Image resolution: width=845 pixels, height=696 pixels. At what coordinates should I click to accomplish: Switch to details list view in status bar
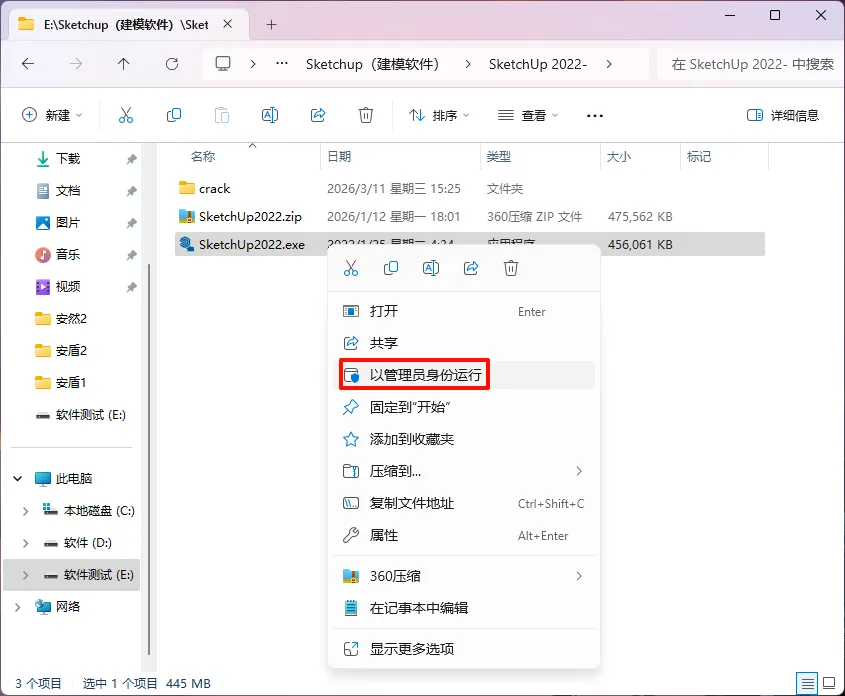(807, 684)
